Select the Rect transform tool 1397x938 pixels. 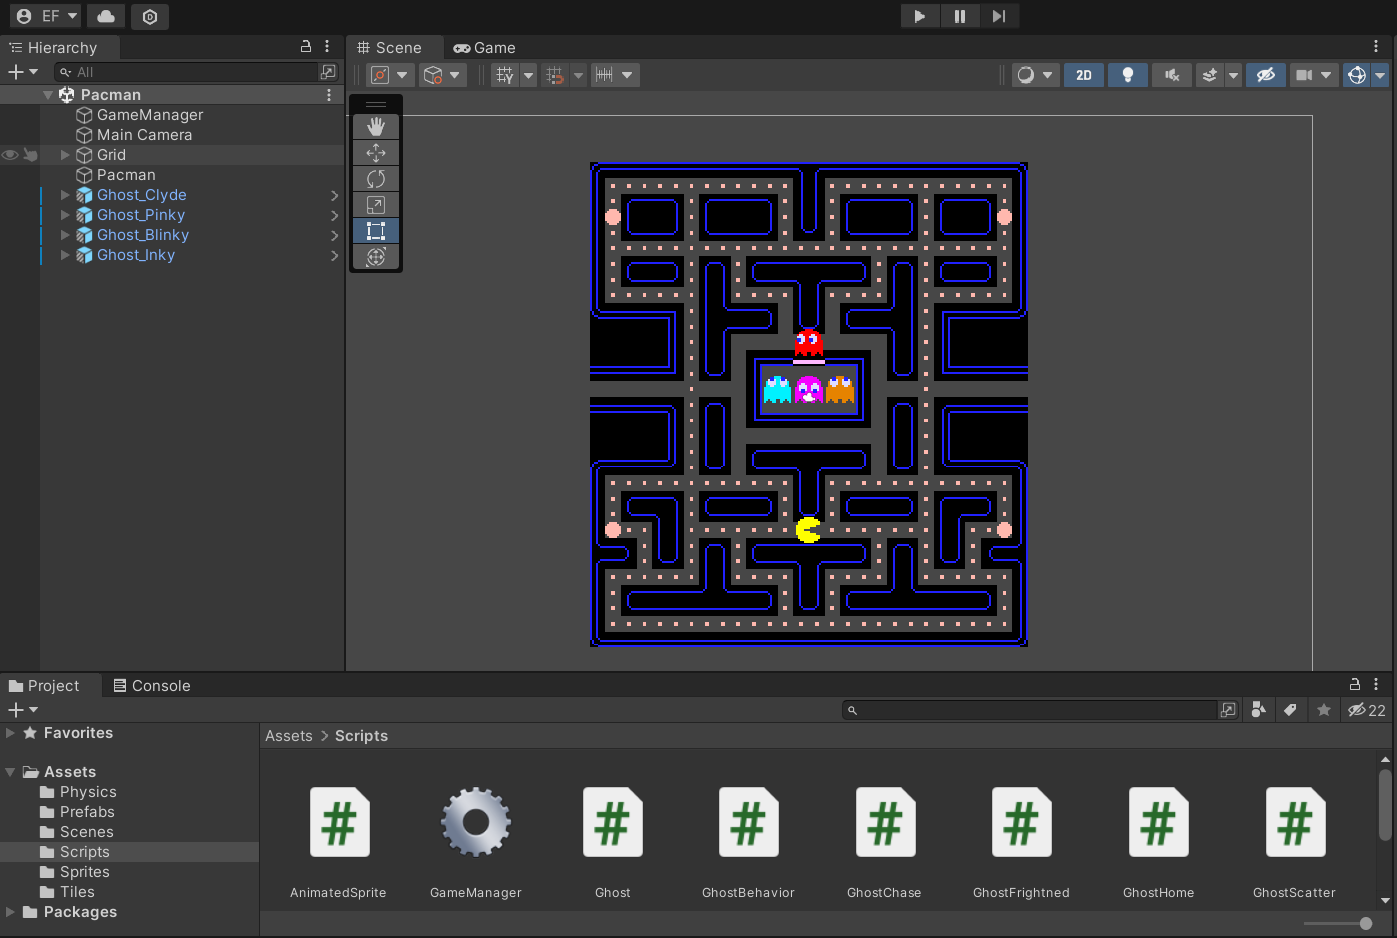376,230
